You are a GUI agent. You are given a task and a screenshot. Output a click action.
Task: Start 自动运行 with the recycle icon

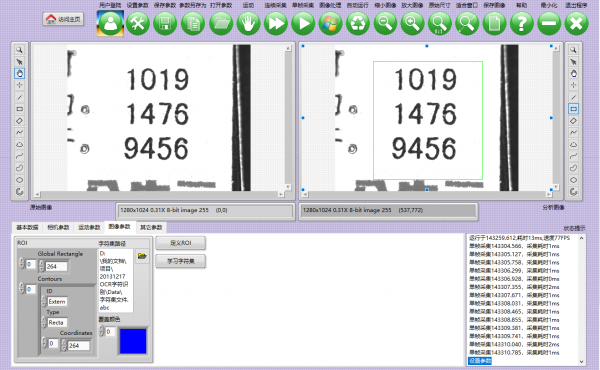point(358,23)
